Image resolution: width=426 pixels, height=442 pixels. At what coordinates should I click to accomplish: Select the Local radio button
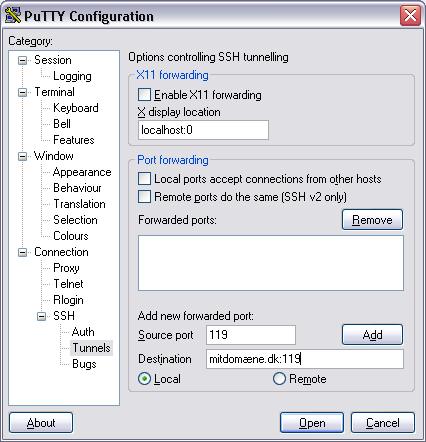point(144,379)
